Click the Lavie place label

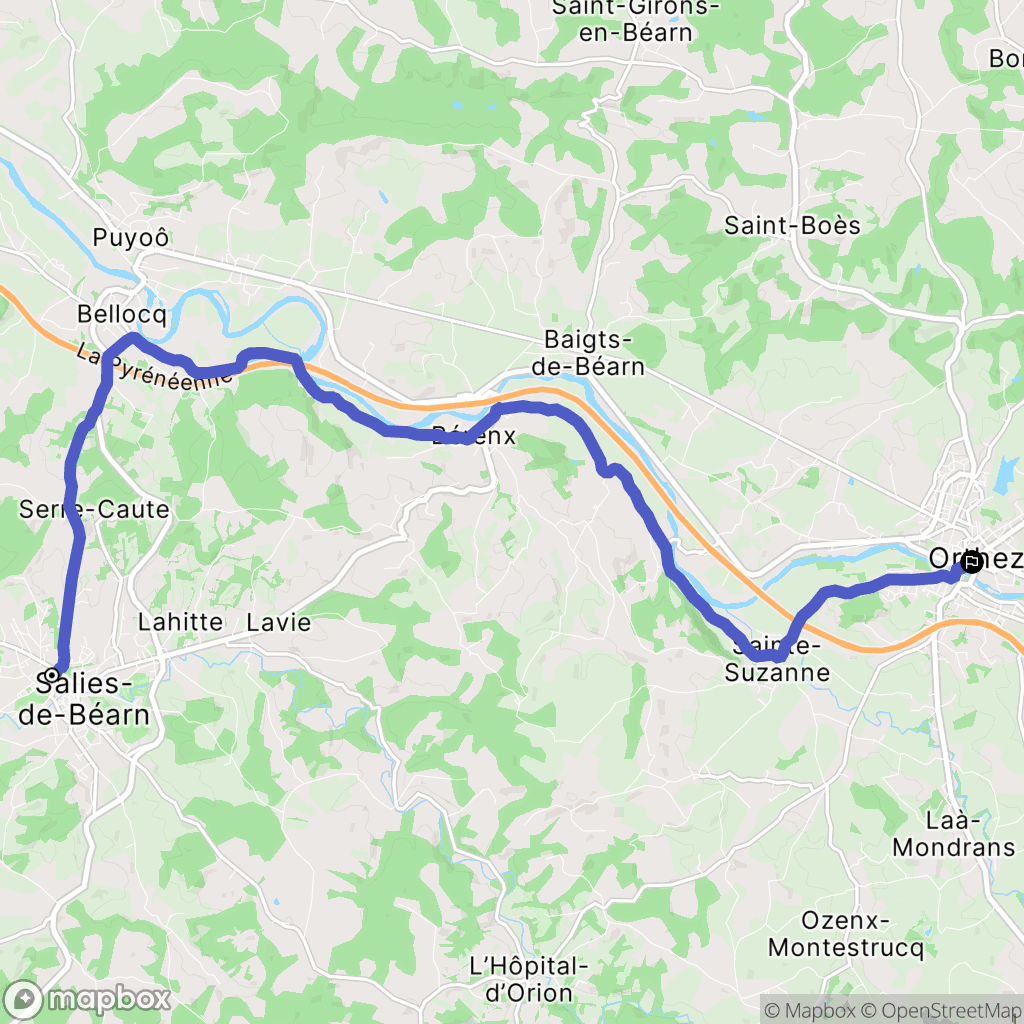[x=279, y=622]
